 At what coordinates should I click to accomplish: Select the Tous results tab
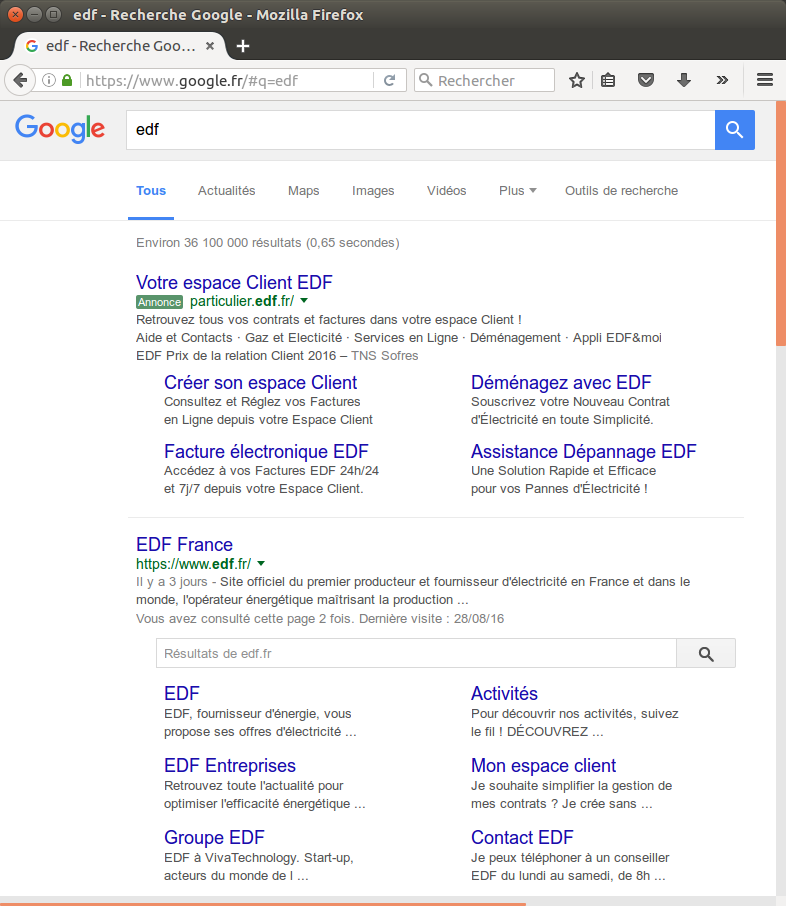pyautogui.click(x=151, y=191)
